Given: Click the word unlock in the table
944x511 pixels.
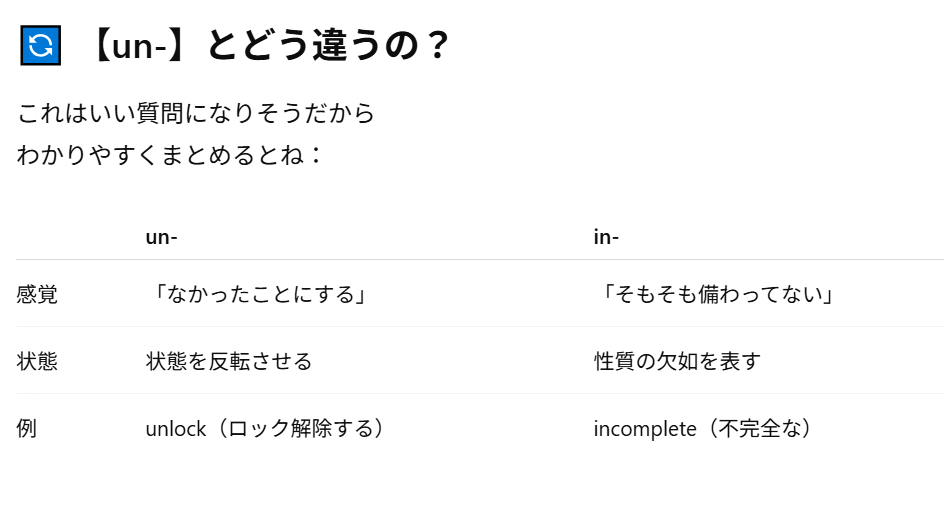Looking at the screenshot, I should tap(176, 429).
